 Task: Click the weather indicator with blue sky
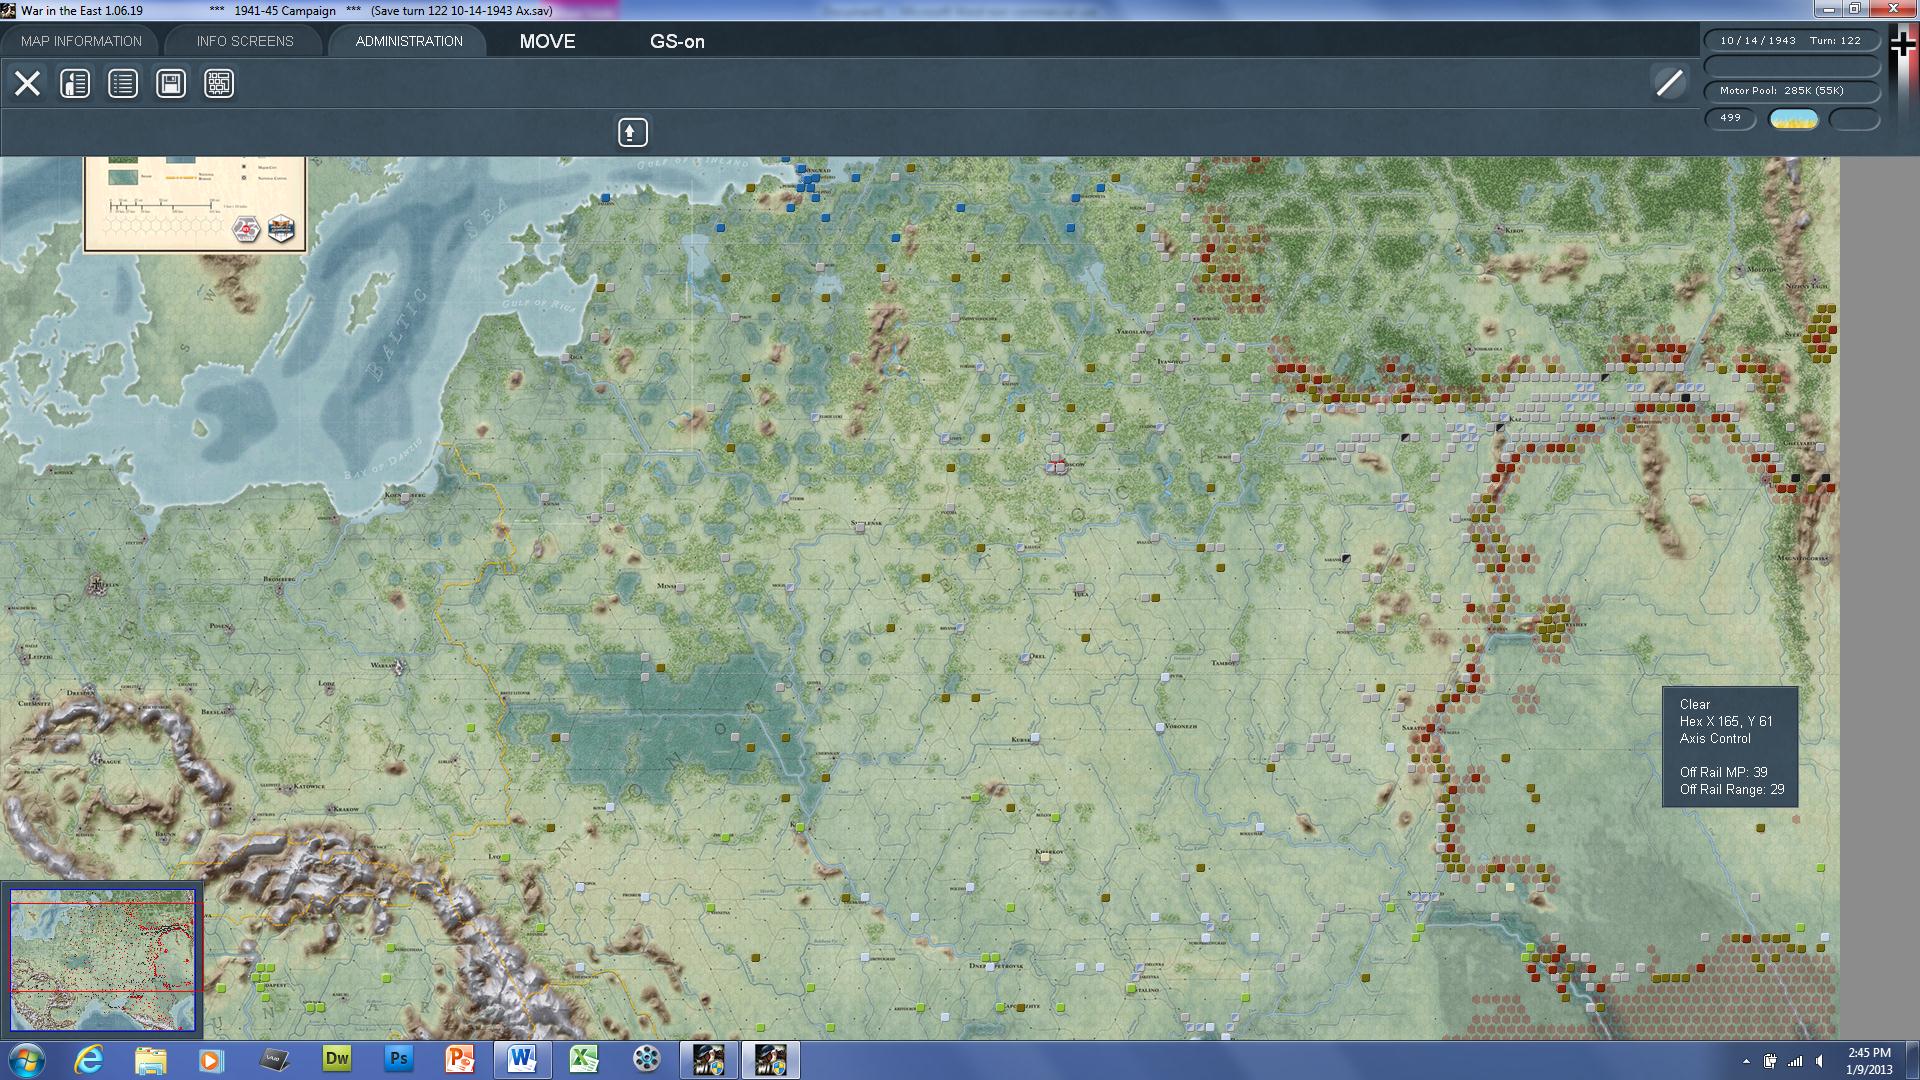coord(1793,119)
